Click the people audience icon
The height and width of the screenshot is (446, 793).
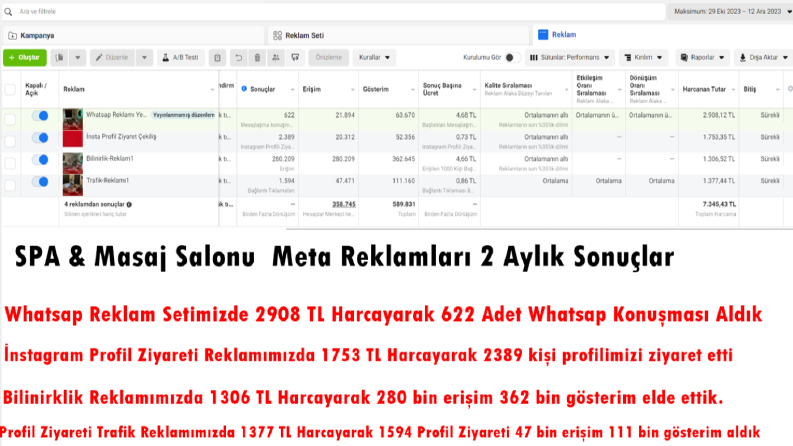tap(276, 58)
